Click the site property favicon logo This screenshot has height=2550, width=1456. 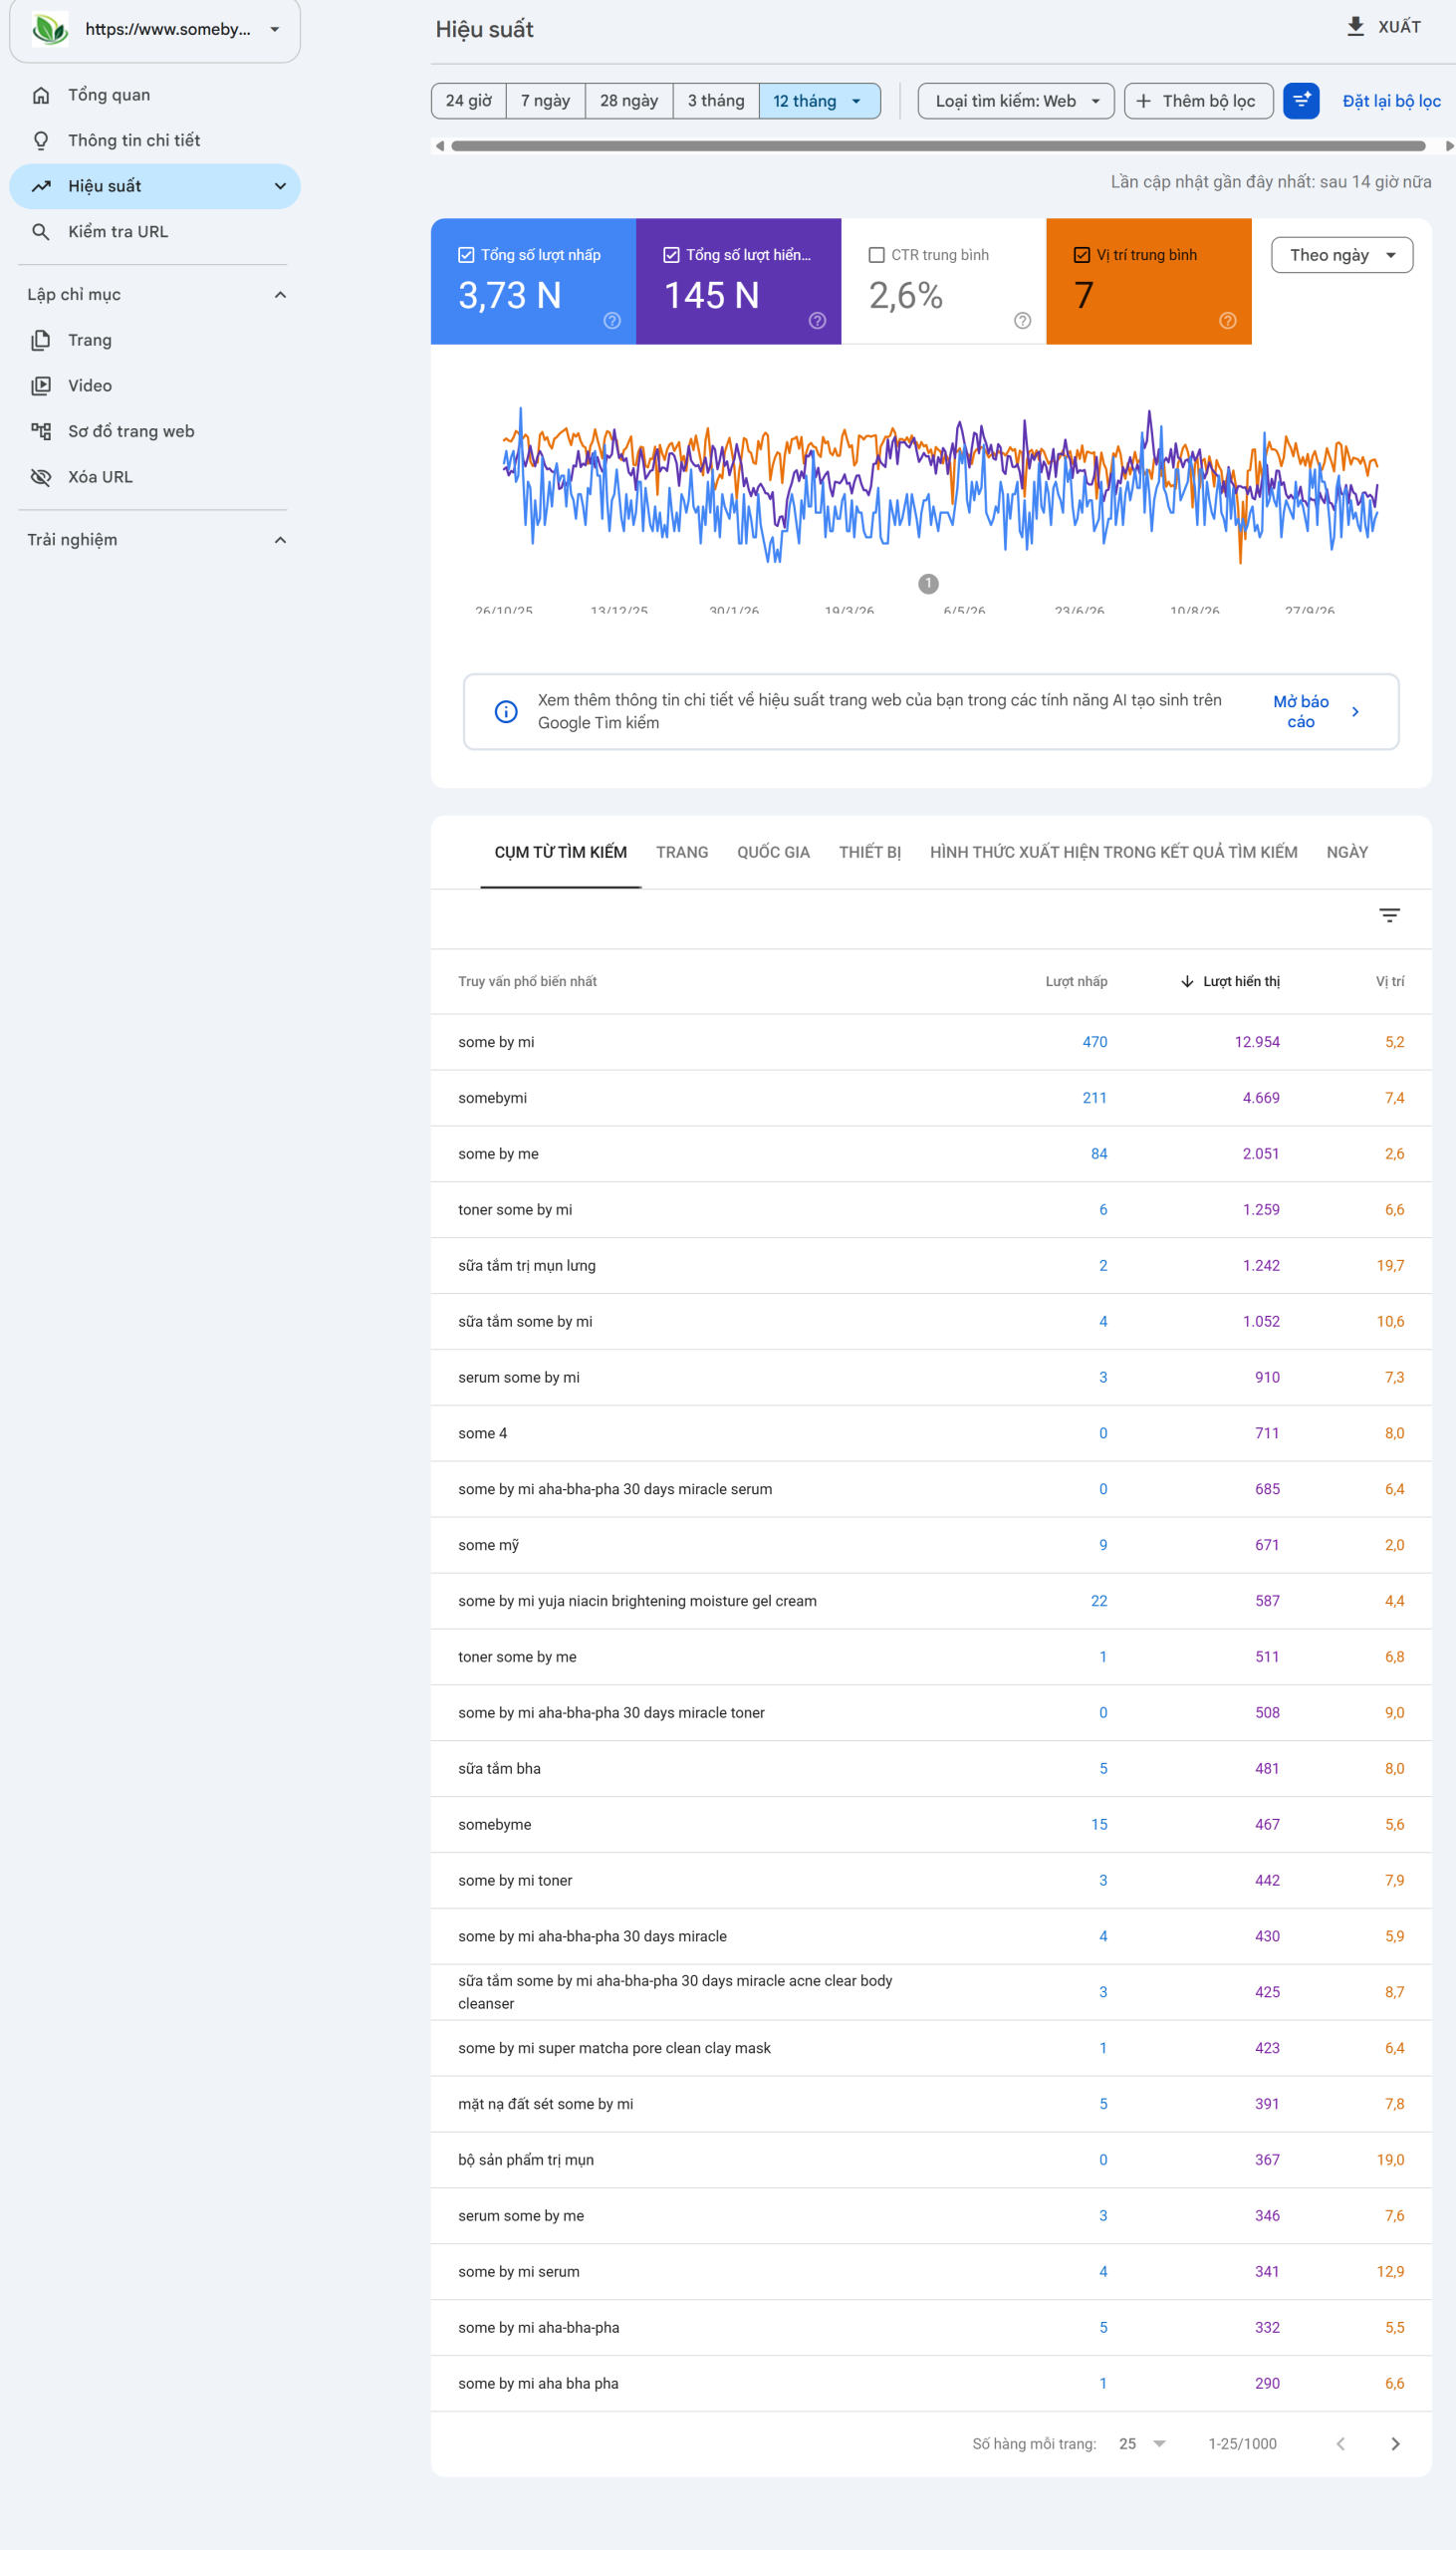[x=50, y=29]
